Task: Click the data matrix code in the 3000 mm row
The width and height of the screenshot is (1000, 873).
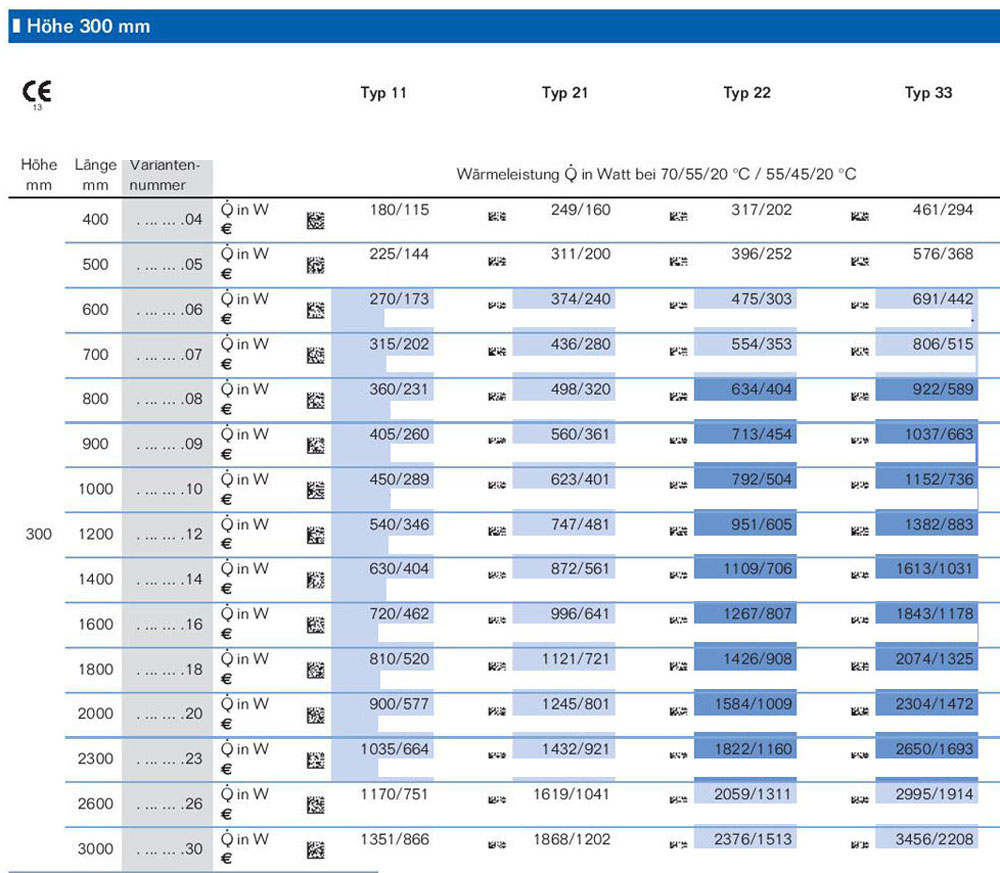Action: 316,851
